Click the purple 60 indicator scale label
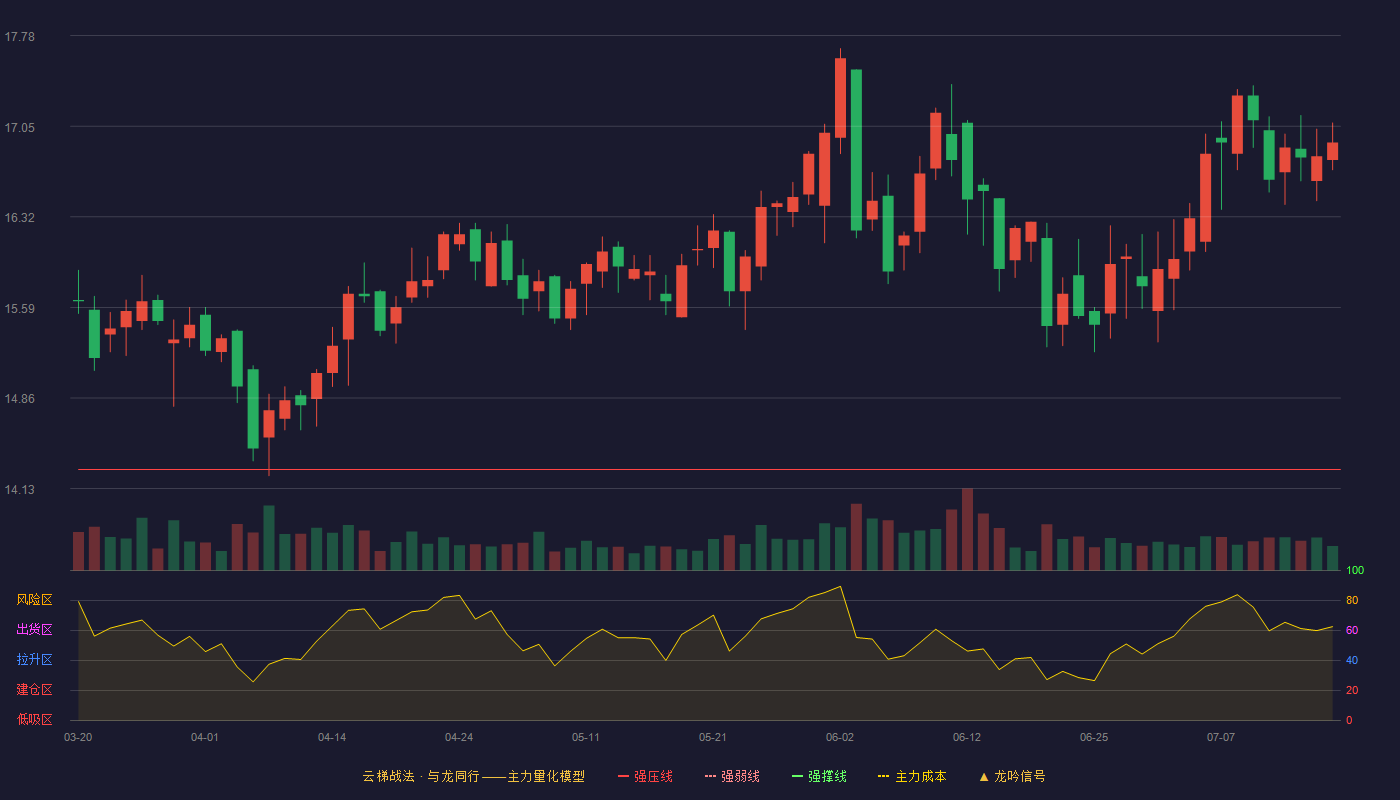 pyautogui.click(x=1352, y=630)
